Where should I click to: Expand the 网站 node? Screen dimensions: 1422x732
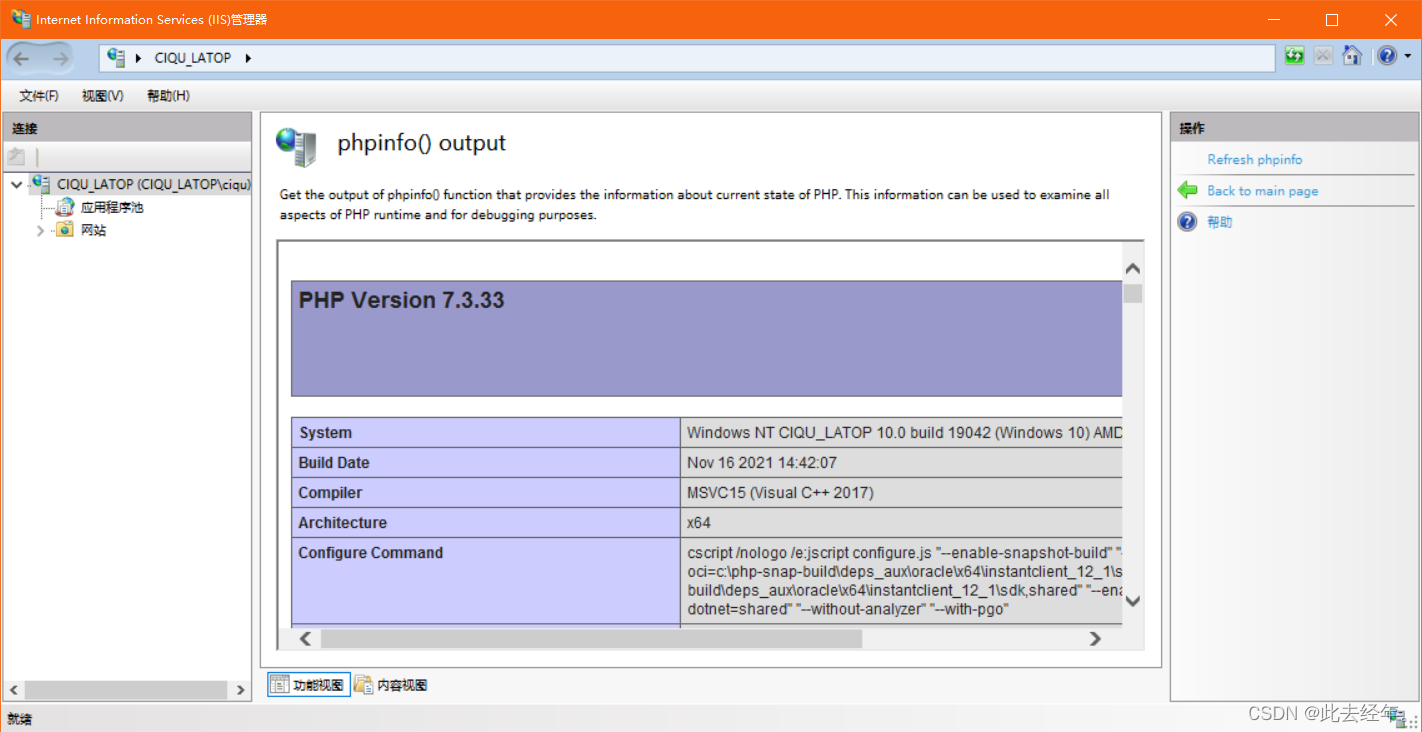point(40,230)
